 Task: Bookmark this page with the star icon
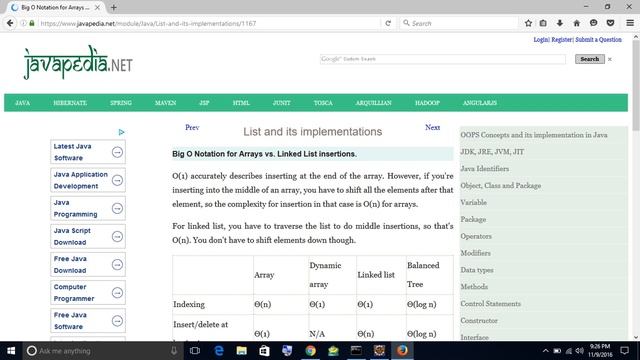(x=528, y=23)
